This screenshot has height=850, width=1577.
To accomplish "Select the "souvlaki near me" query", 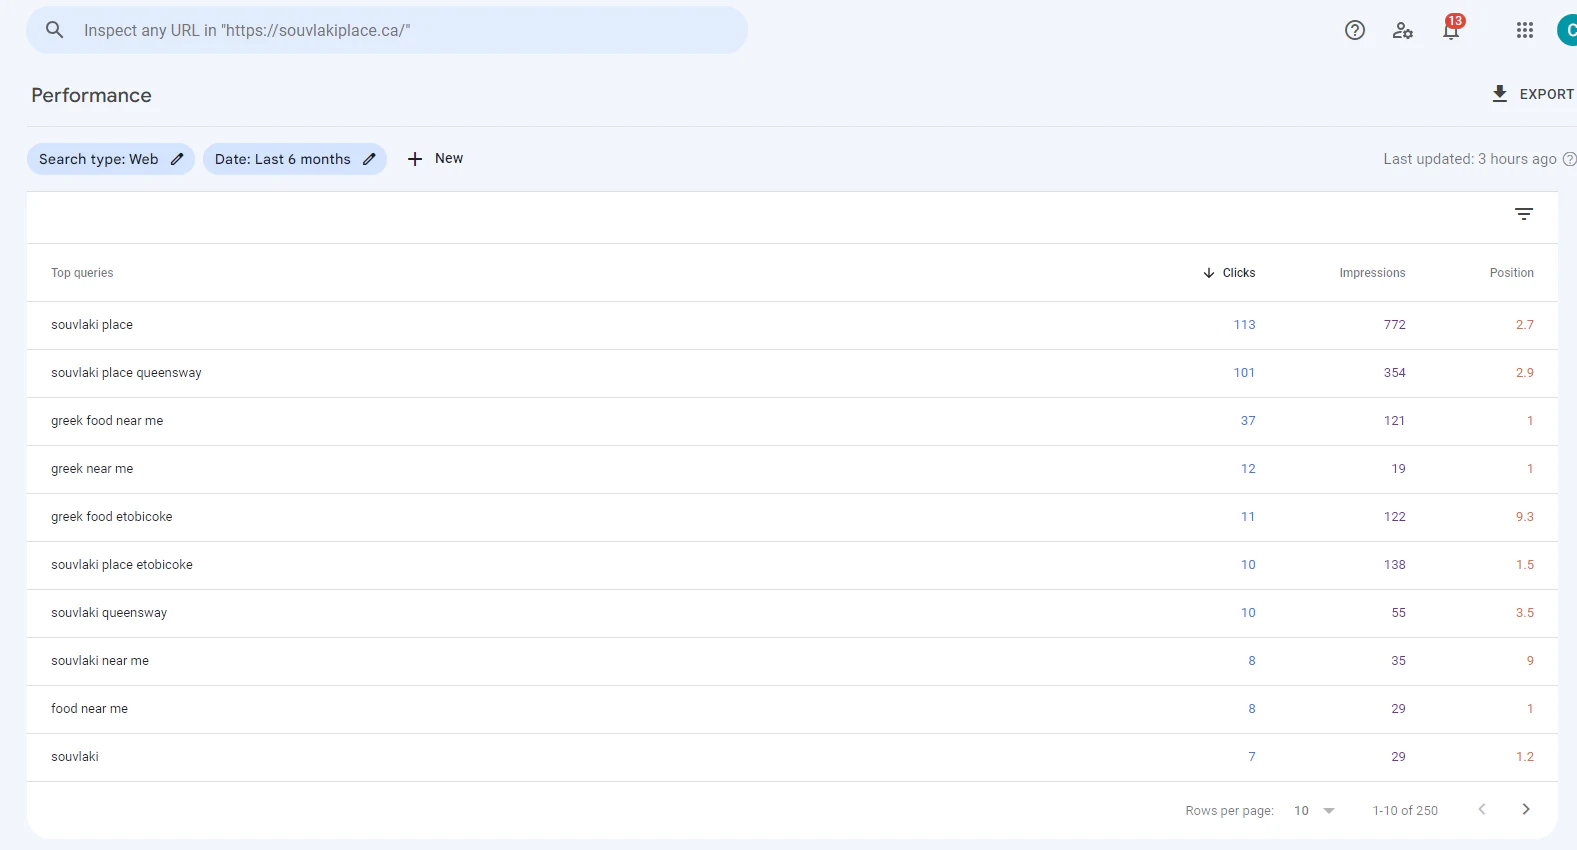I will (100, 661).
